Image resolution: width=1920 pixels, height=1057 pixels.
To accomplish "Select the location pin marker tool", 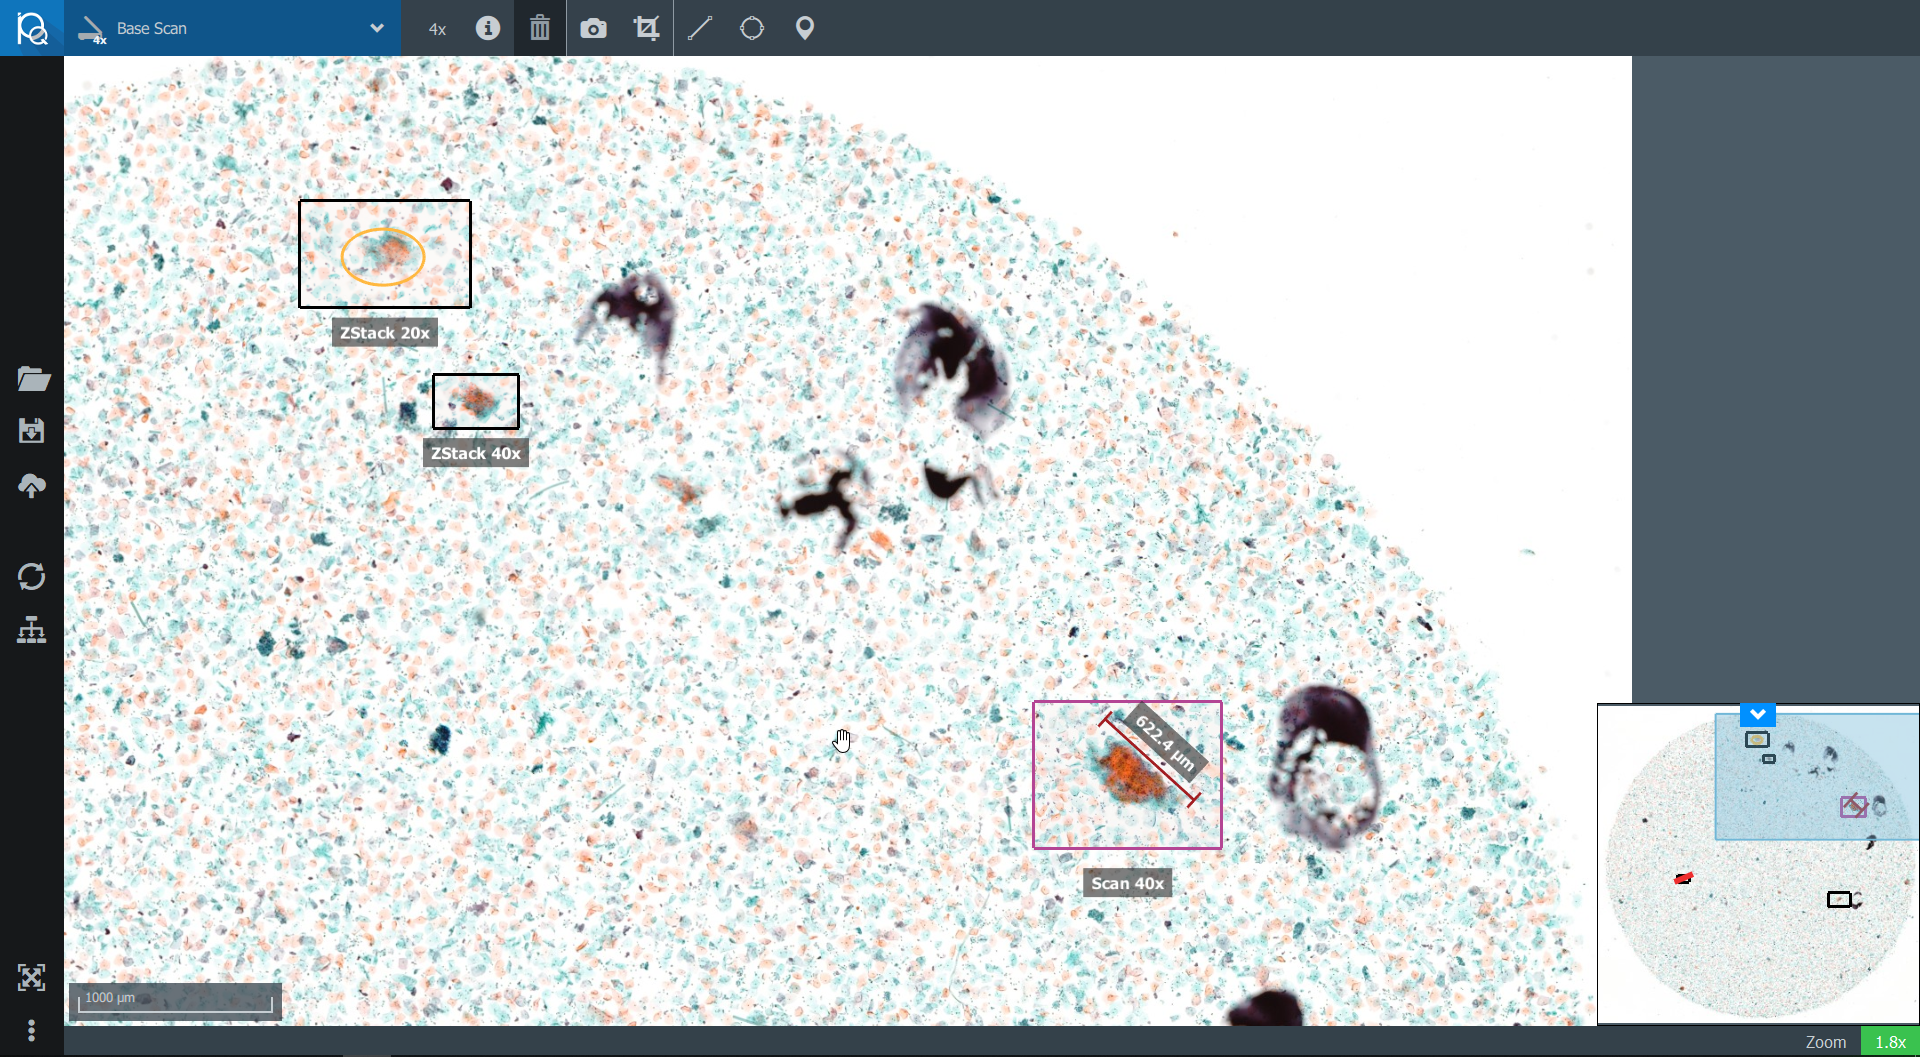I will point(805,28).
